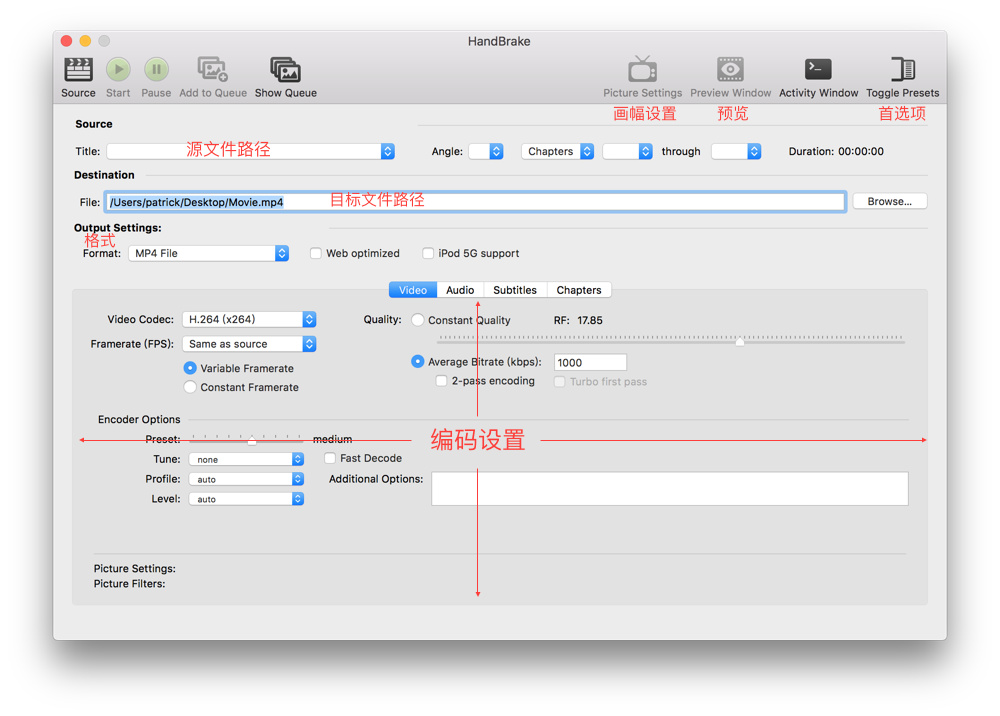
Task: Open the Video Codec dropdown
Action: [249, 319]
